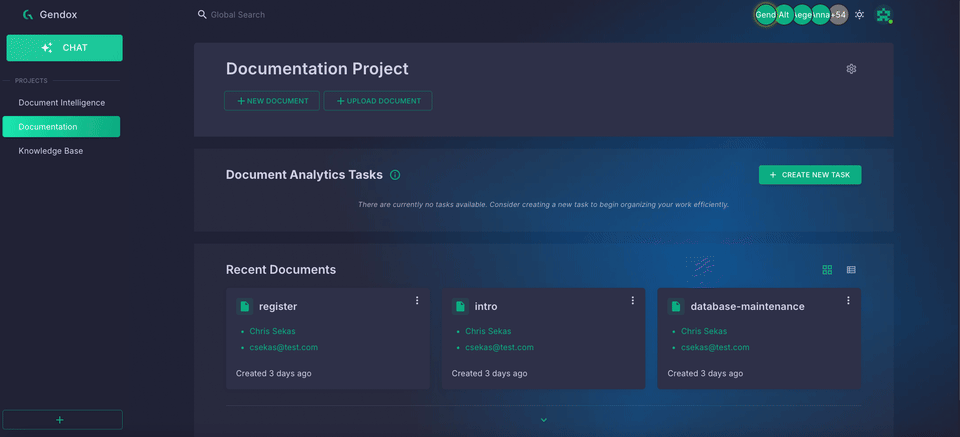Focus the Global Search field

[x=238, y=15]
